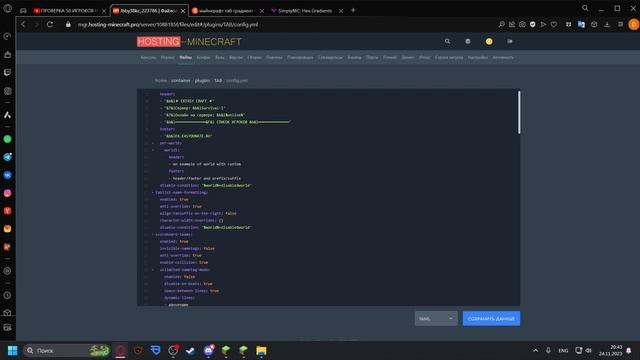Viewport: 640px width, 360px height.
Task: Open Instagram in Opera sidebar
Action: [x=7, y=193]
